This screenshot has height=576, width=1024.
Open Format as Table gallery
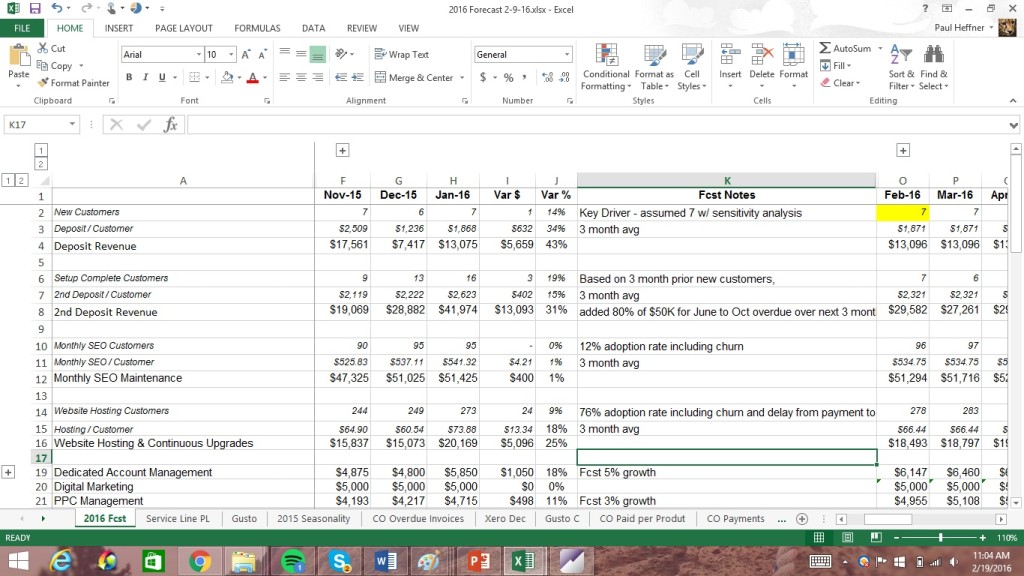tap(654, 67)
